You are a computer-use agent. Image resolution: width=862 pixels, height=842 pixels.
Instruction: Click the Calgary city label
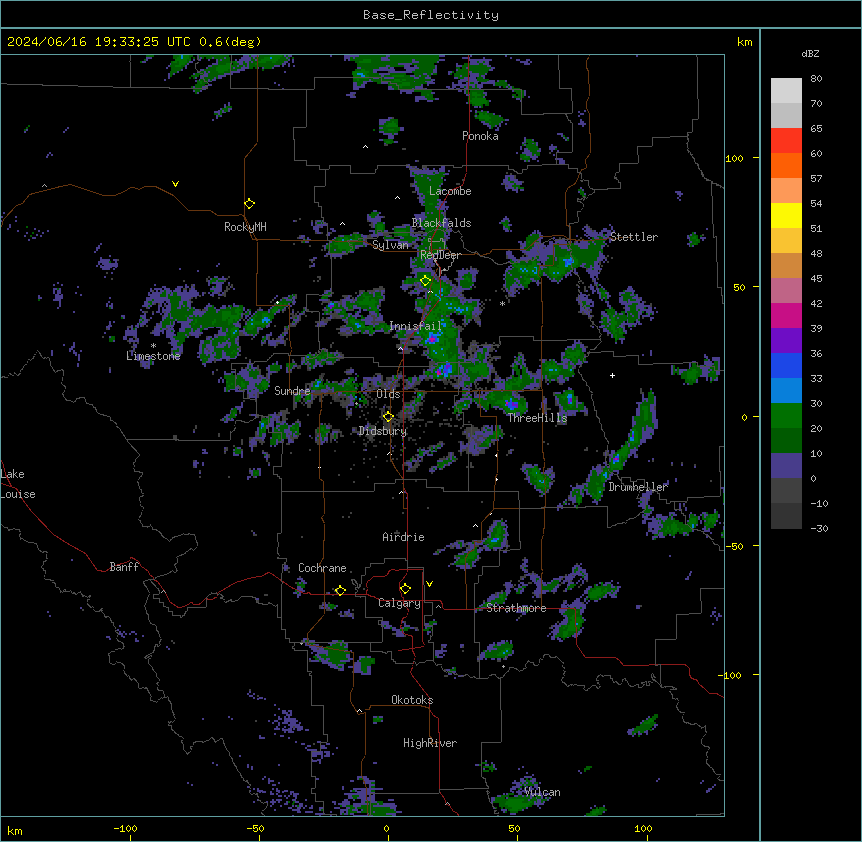pos(399,603)
